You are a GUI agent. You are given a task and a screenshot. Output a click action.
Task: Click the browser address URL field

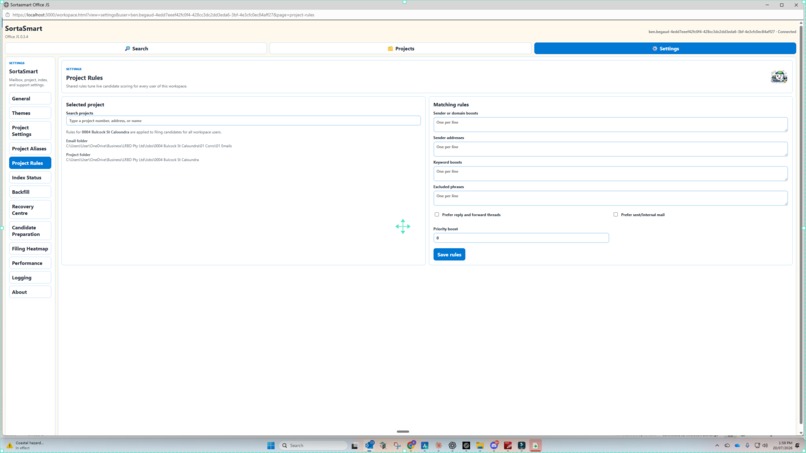(x=163, y=15)
